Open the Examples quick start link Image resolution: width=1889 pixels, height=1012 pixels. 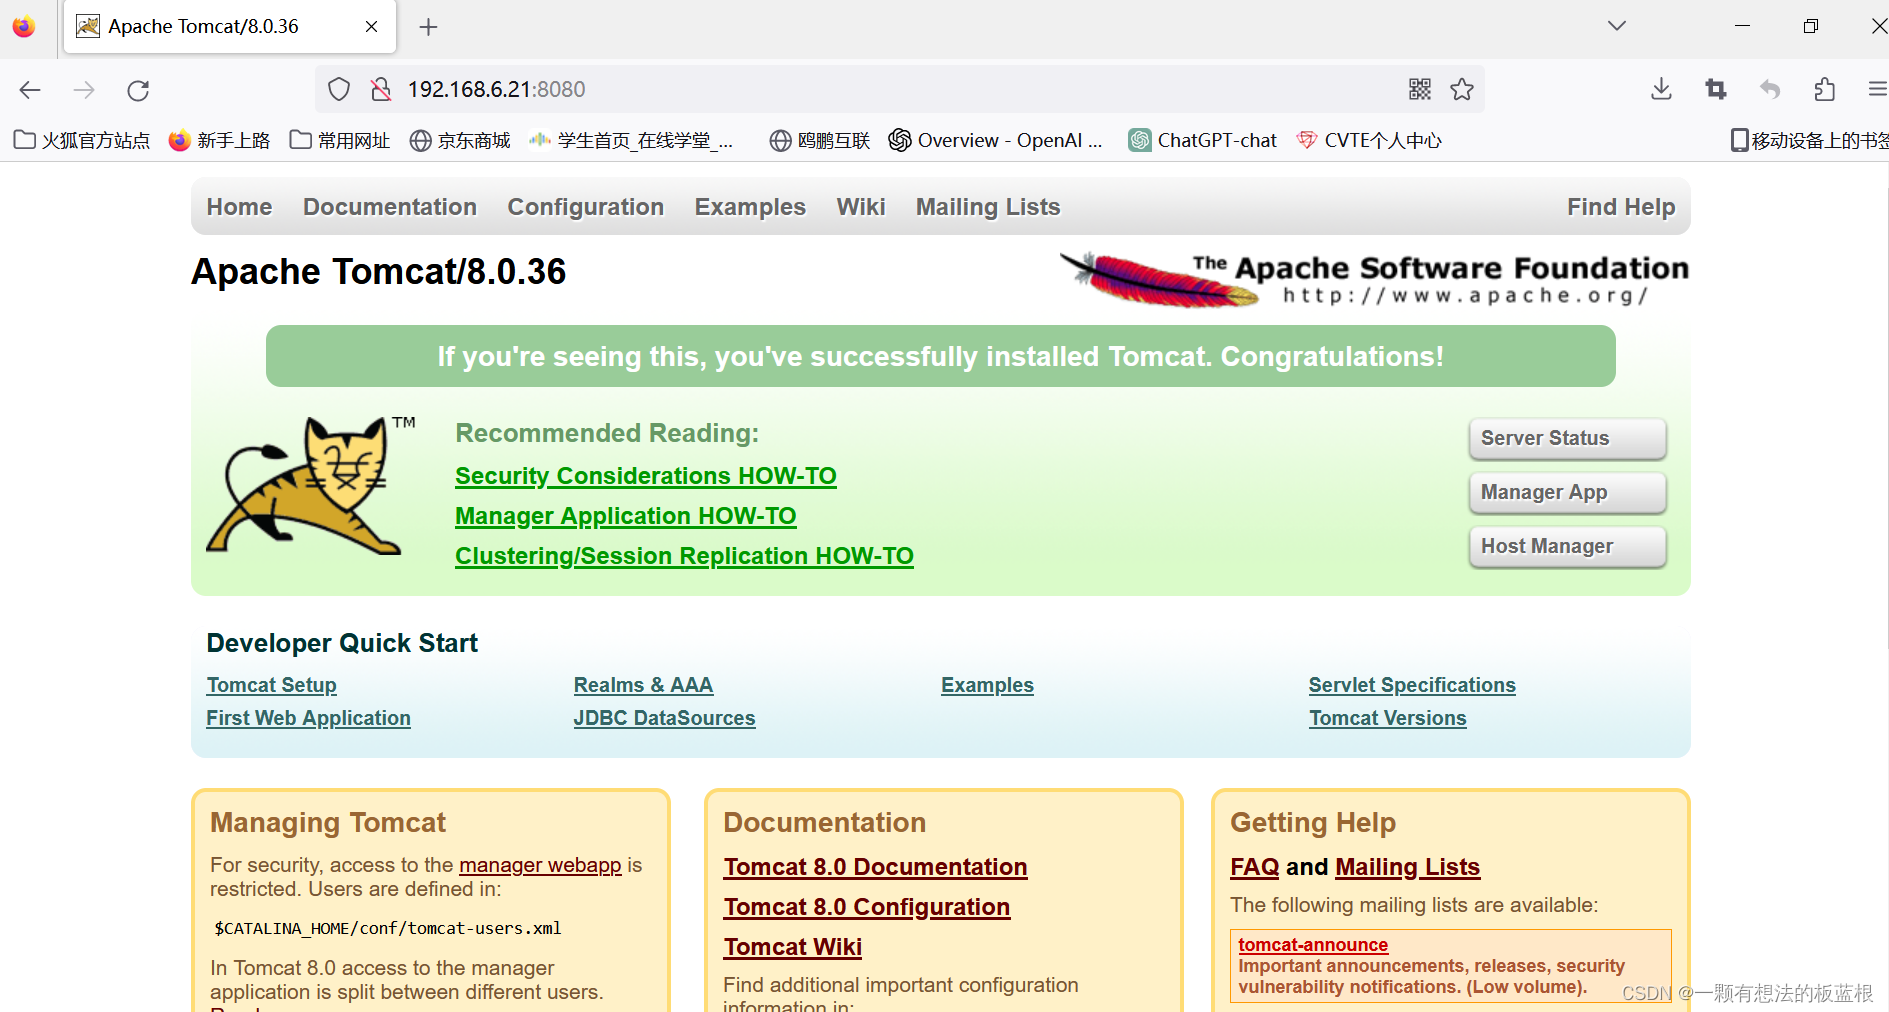pos(987,685)
